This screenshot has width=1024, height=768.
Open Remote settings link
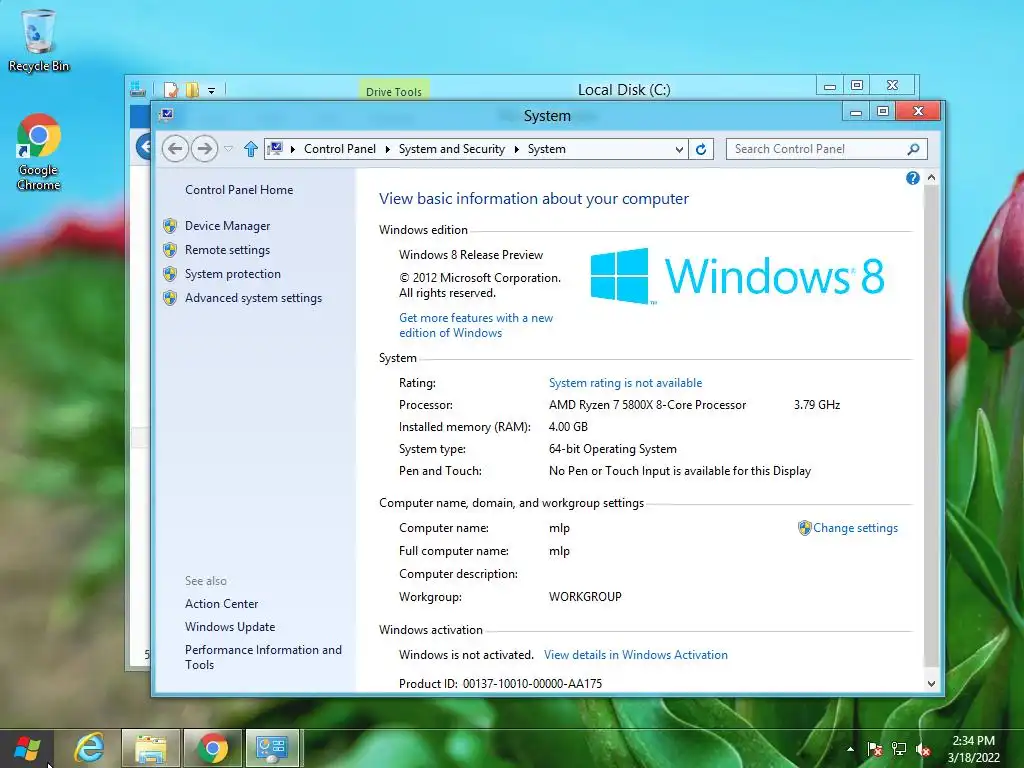click(227, 250)
